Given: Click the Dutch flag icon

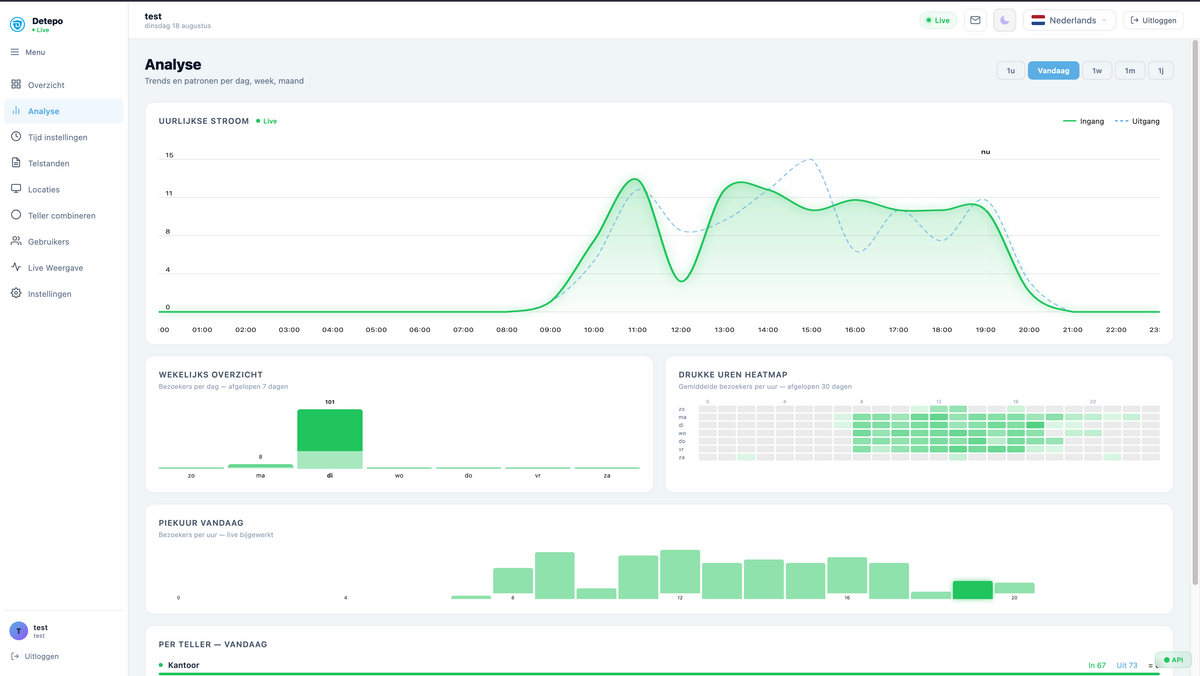Looking at the screenshot, I should click(x=1038, y=20).
